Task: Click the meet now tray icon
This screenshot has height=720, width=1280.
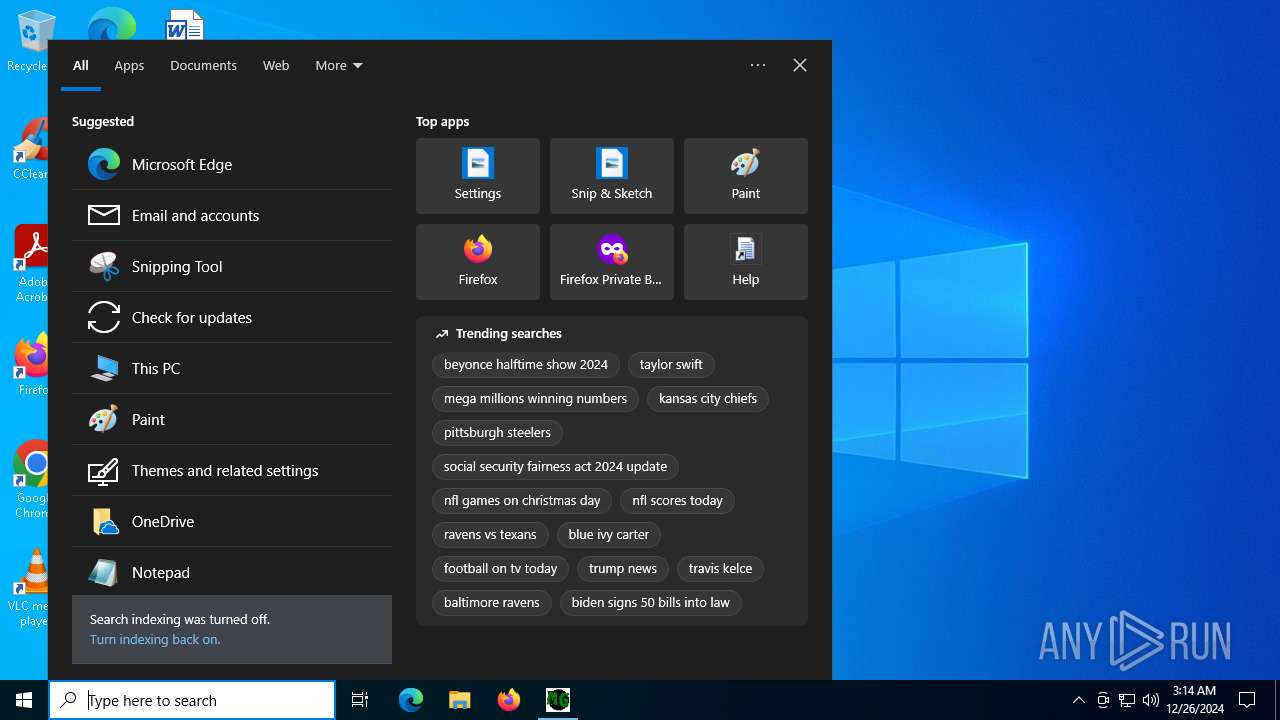Action: [x=1103, y=700]
